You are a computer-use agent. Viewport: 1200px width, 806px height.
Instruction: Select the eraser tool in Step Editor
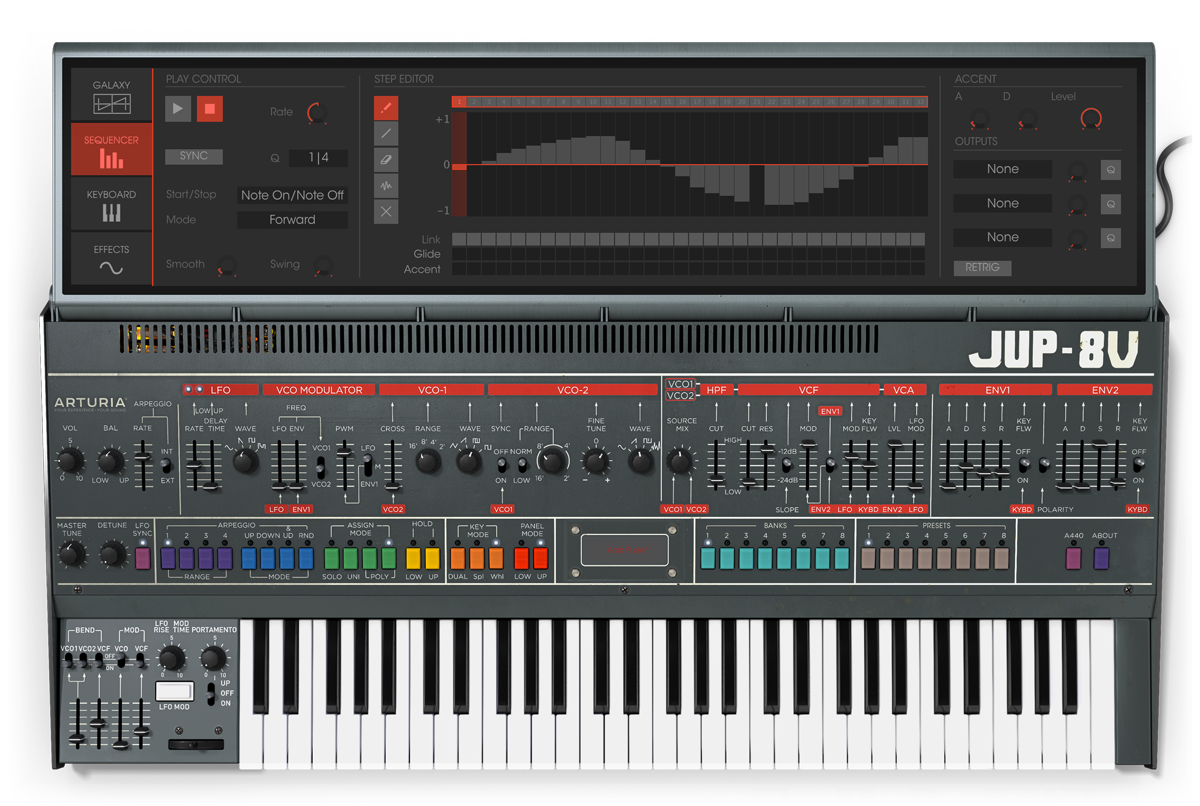[x=386, y=158]
